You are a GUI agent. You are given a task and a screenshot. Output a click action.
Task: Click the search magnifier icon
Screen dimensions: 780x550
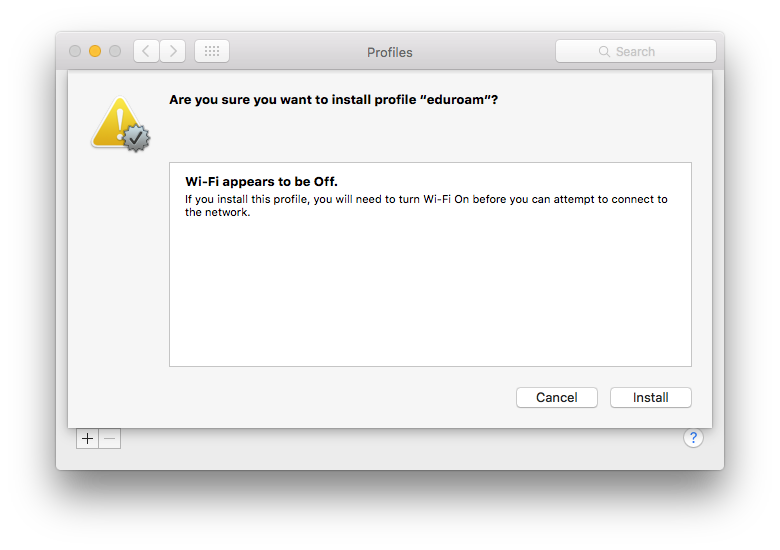(x=604, y=52)
